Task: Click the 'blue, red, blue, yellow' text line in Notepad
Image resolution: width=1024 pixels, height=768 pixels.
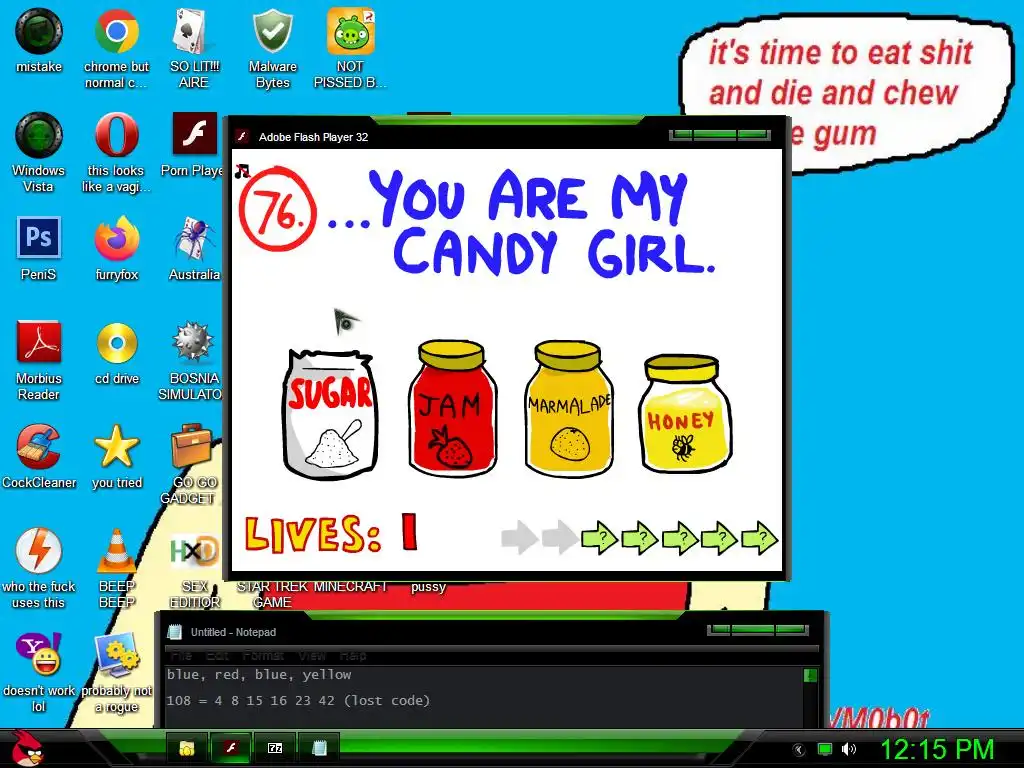Action: (x=259, y=675)
